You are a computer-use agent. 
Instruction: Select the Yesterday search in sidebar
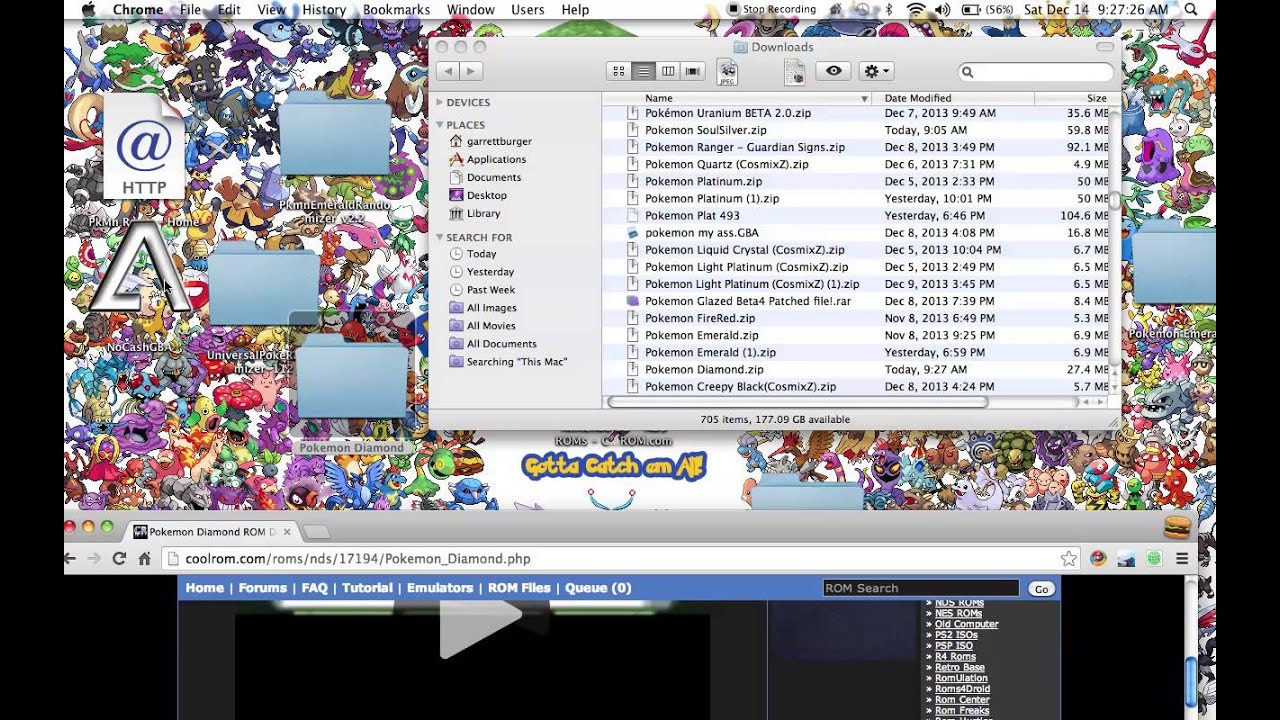(x=482, y=272)
